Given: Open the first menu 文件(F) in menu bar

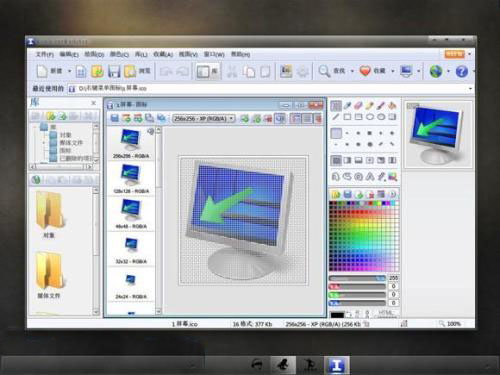Looking at the screenshot, I should click(44, 54).
